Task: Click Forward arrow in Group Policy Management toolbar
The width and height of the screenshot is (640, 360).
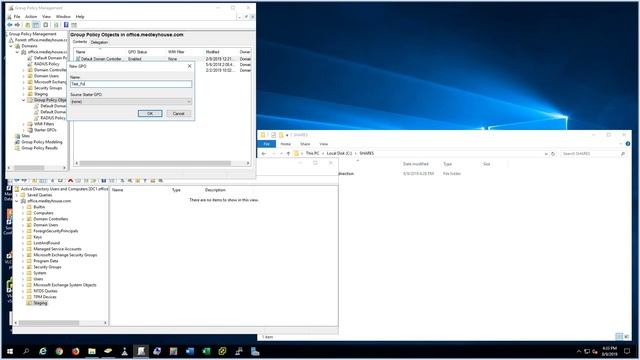Action: [x=17, y=25]
